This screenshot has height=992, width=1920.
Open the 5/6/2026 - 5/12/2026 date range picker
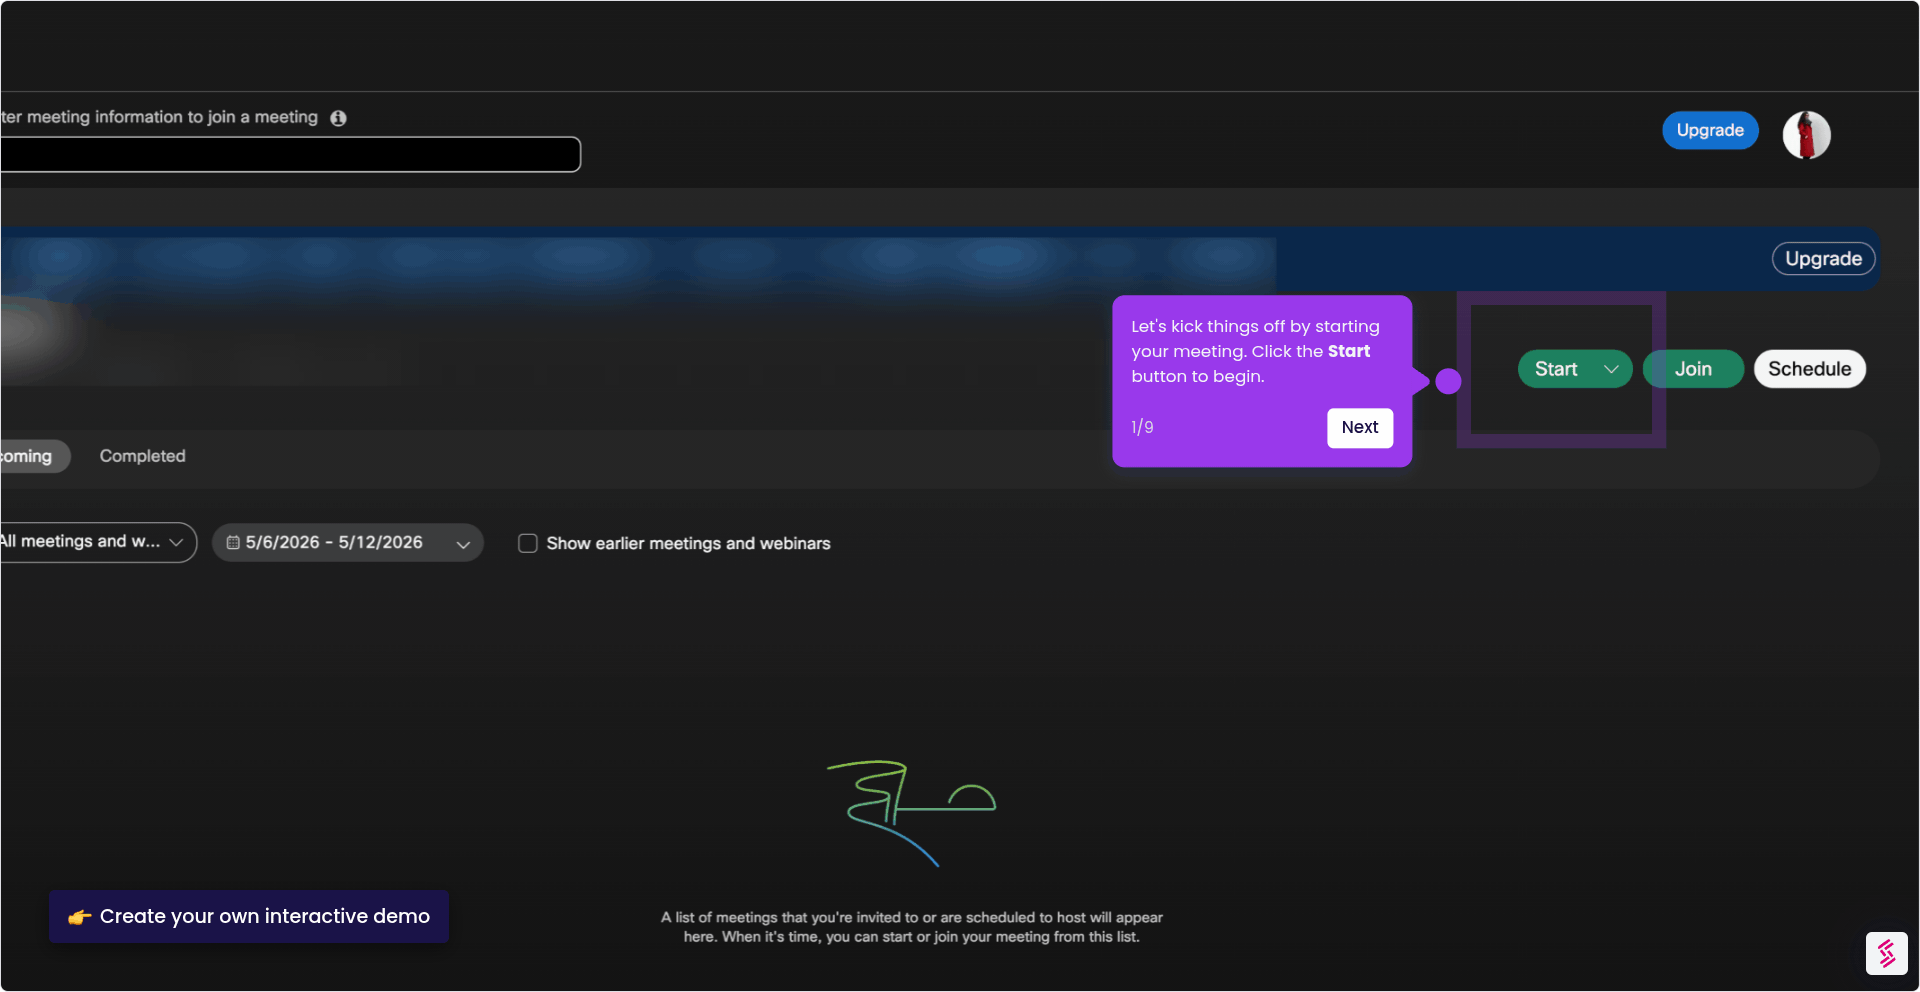click(347, 542)
